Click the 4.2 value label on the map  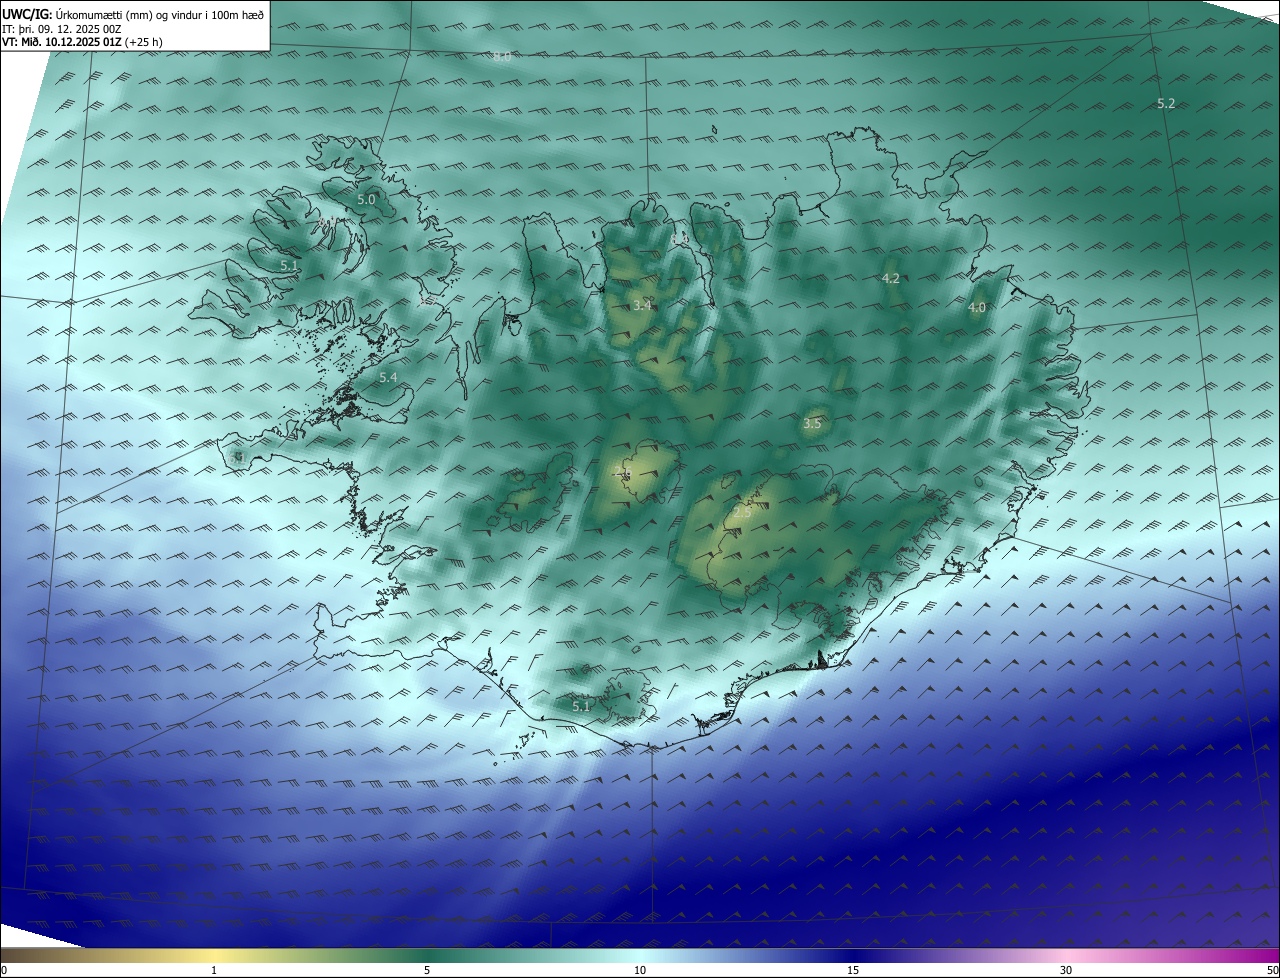[891, 278]
